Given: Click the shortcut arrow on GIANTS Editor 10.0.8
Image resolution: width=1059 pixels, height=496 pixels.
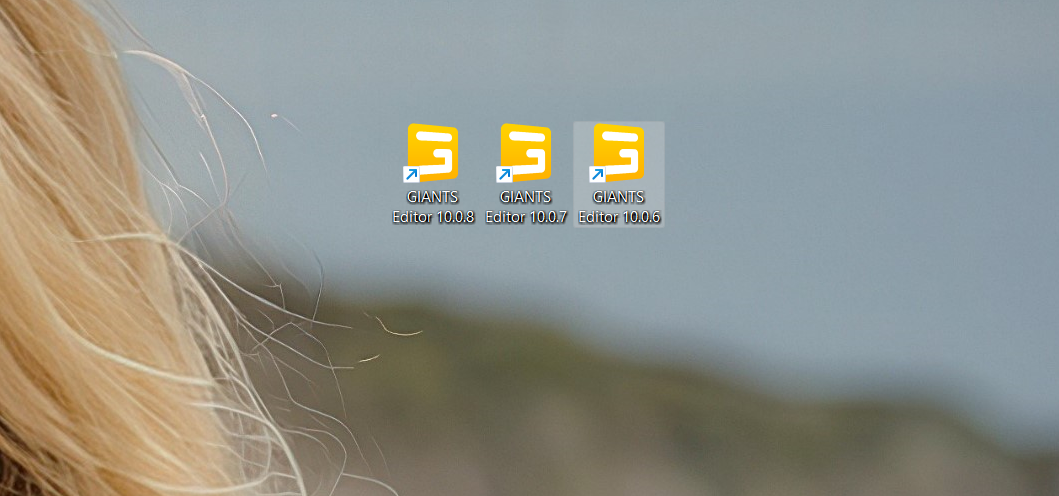Looking at the screenshot, I should pos(411,175).
